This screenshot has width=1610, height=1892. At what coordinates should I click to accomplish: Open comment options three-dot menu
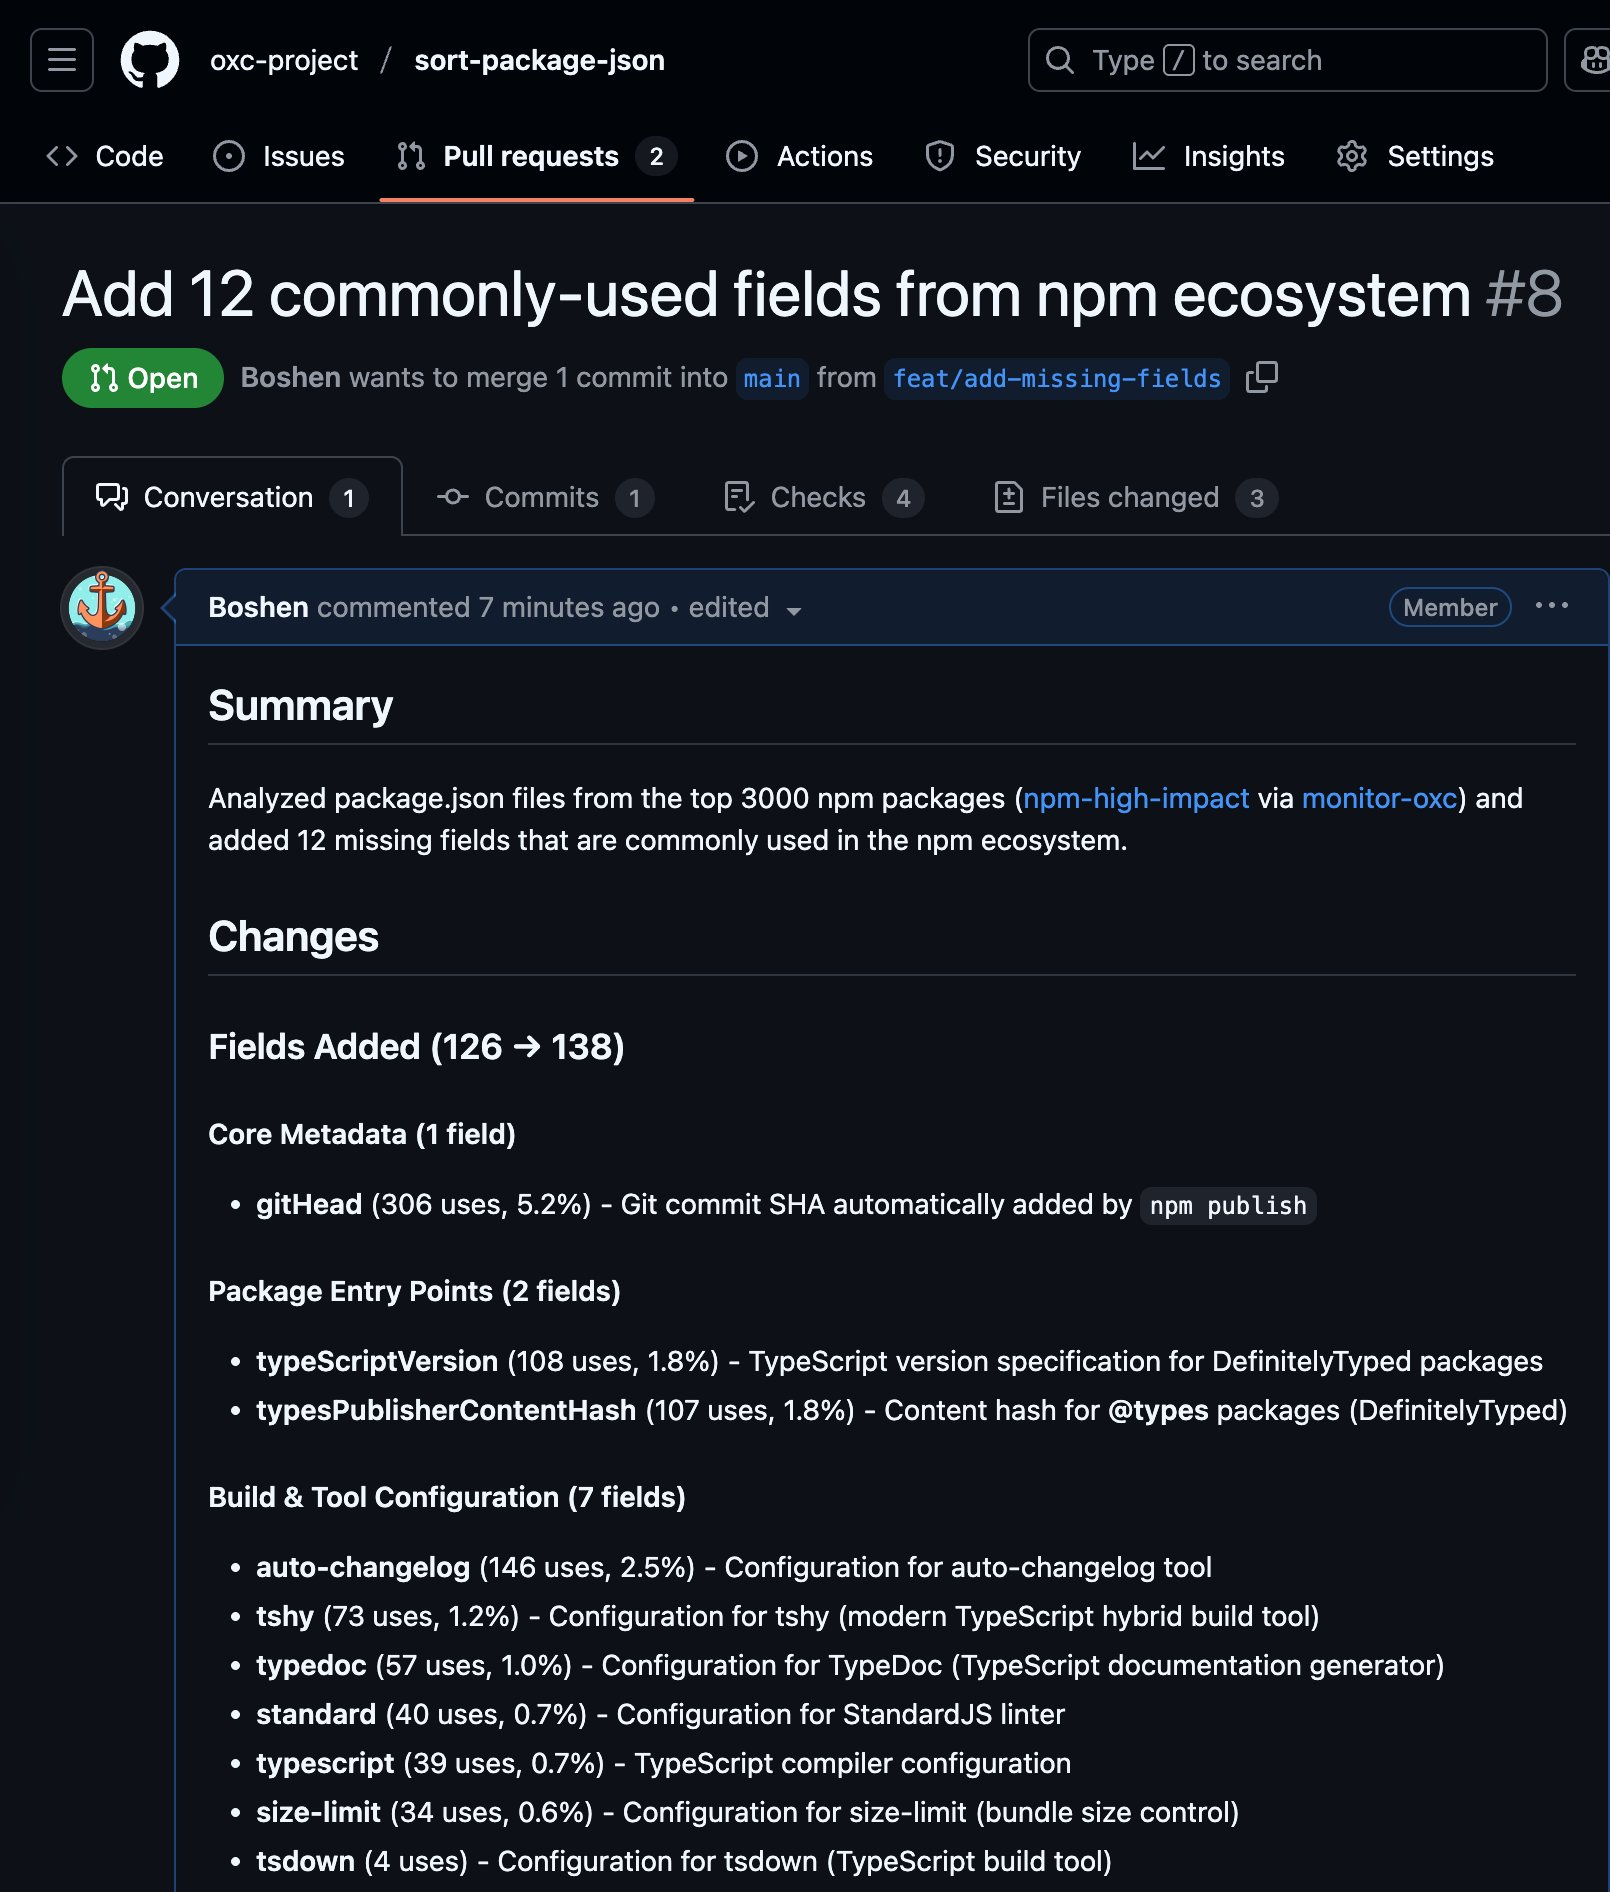click(1551, 606)
